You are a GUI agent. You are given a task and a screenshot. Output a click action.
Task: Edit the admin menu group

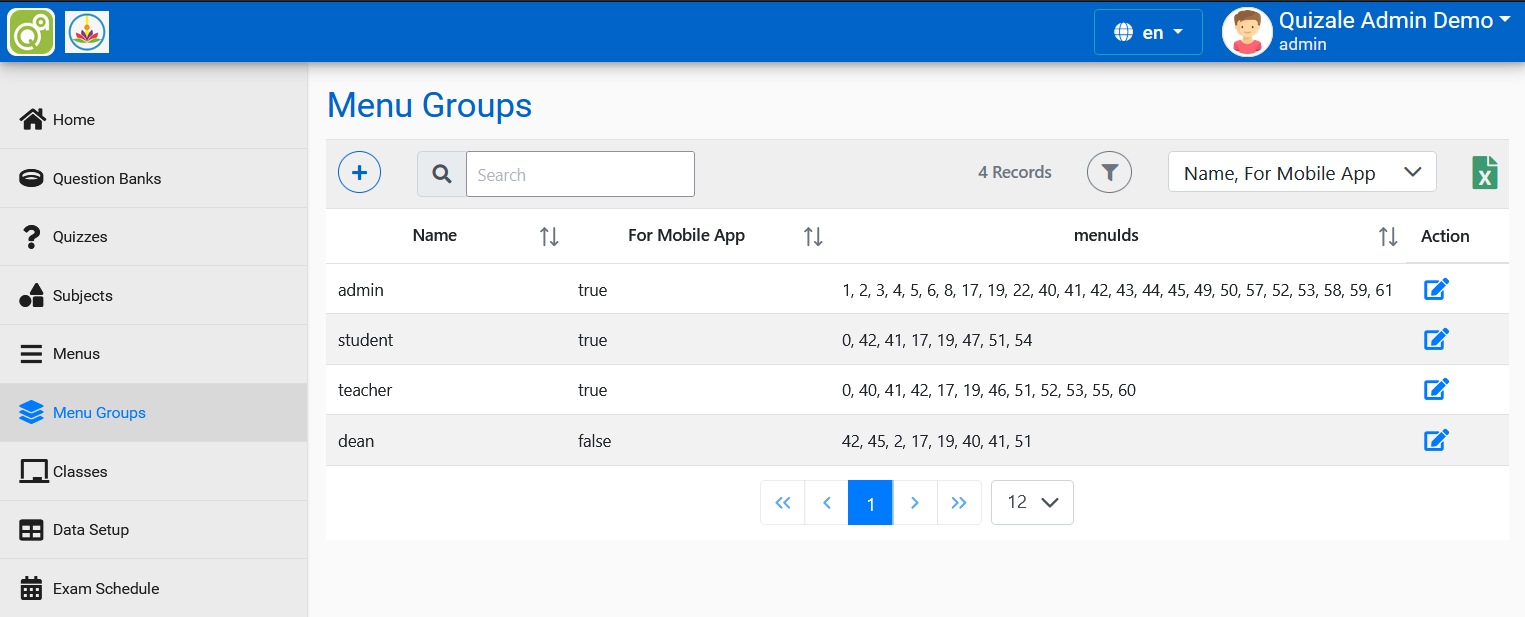[1437, 288]
